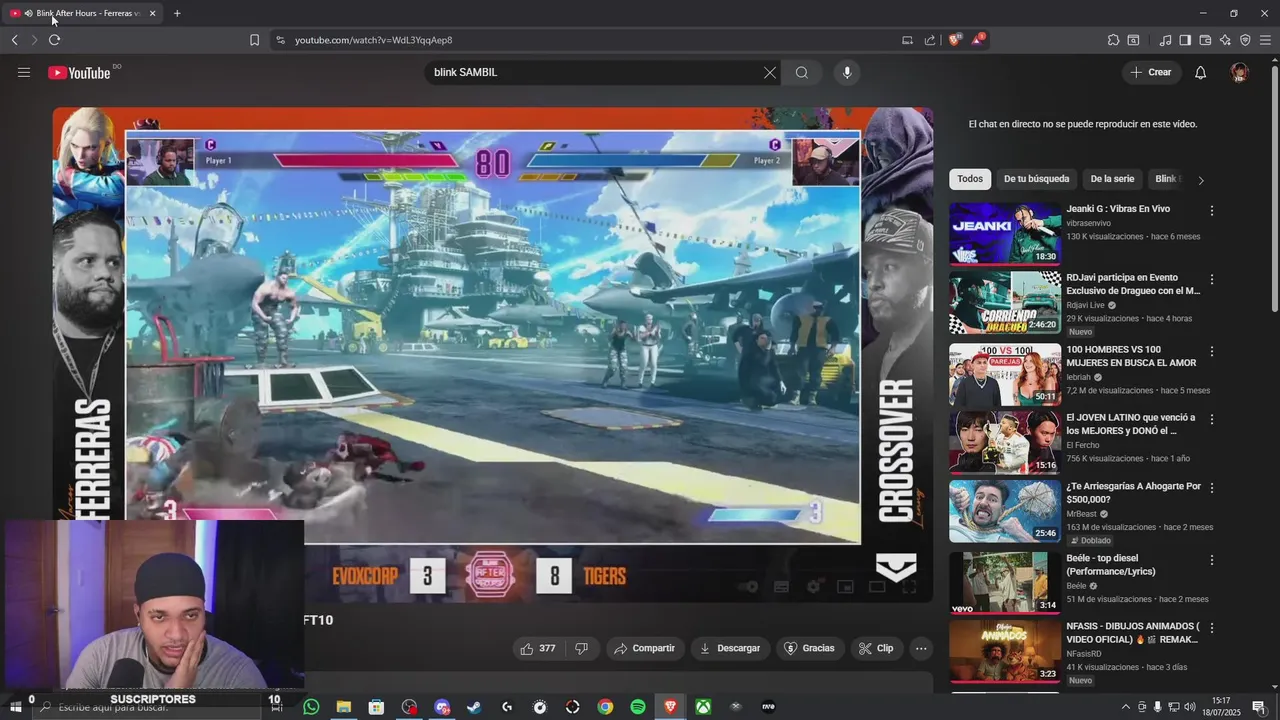Open WhatsApp from the taskbar
The height and width of the screenshot is (720, 1280).
click(x=311, y=707)
